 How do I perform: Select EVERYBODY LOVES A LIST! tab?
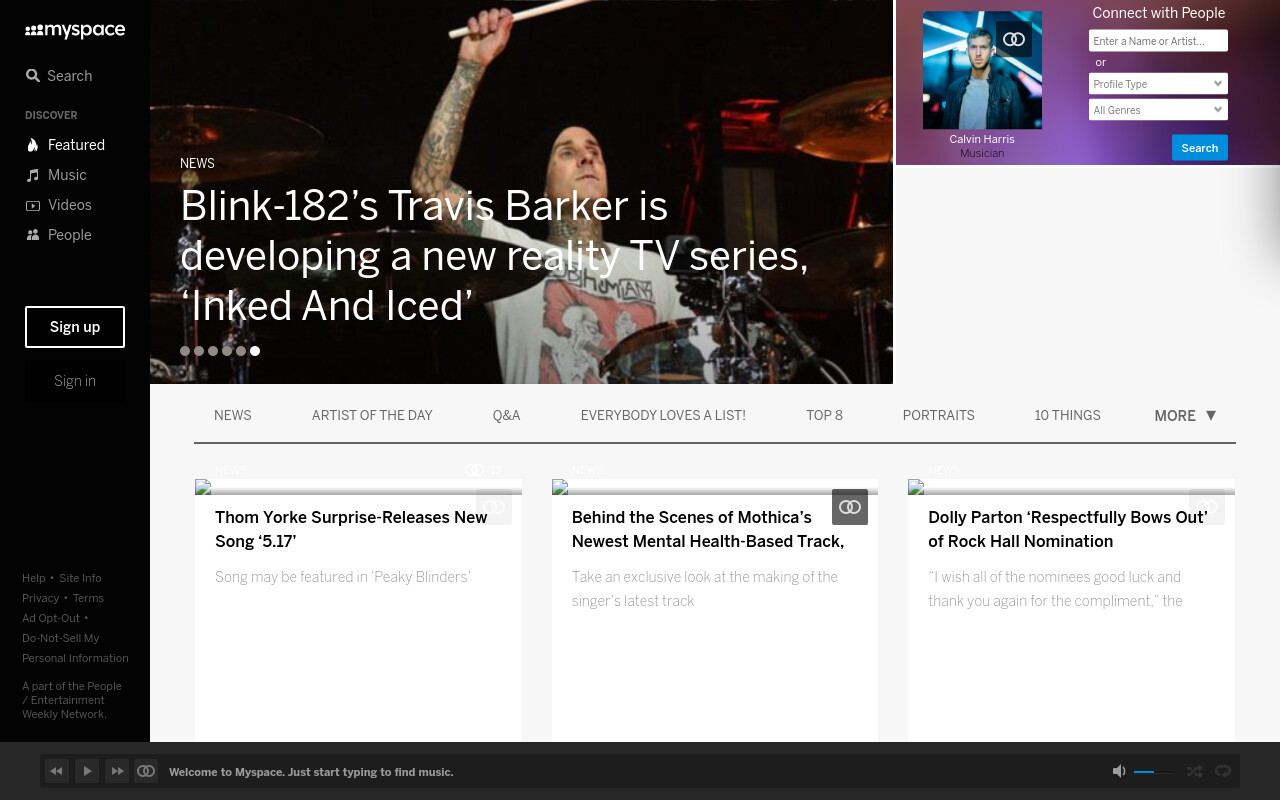tap(663, 415)
